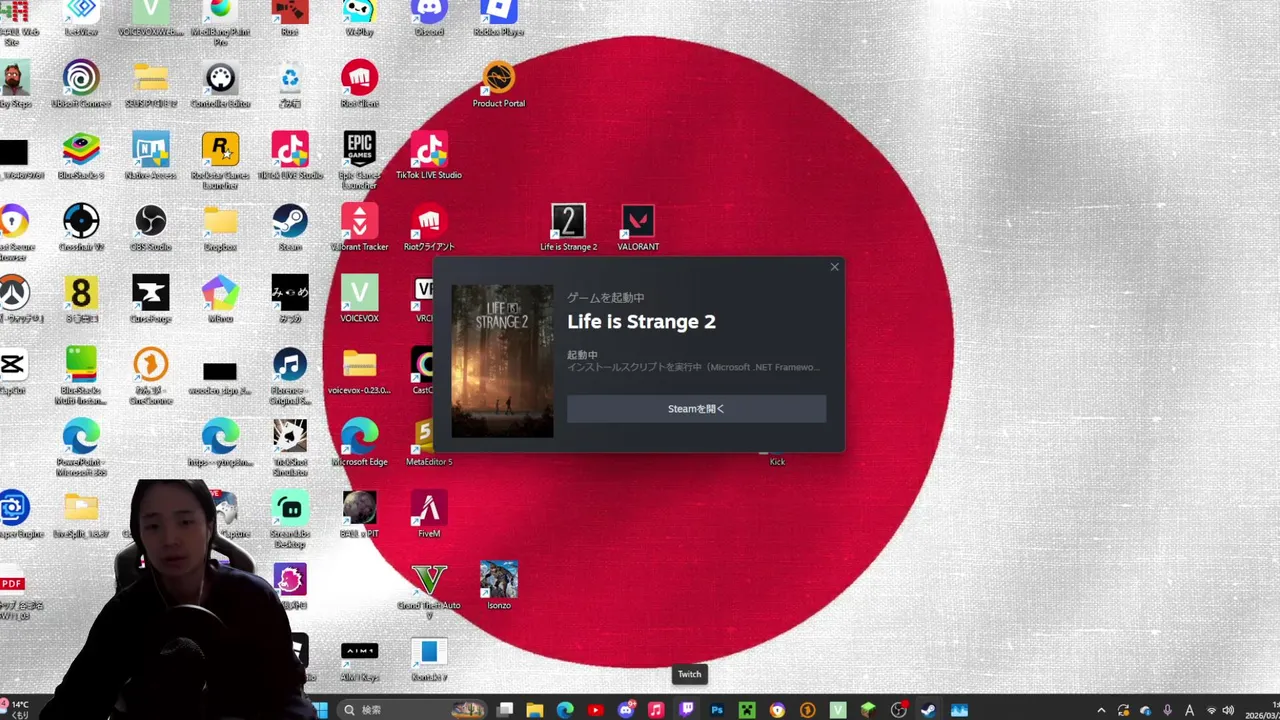Open File Explorer from the taskbar
The height and width of the screenshot is (720, 1280).
pos(535,710)
